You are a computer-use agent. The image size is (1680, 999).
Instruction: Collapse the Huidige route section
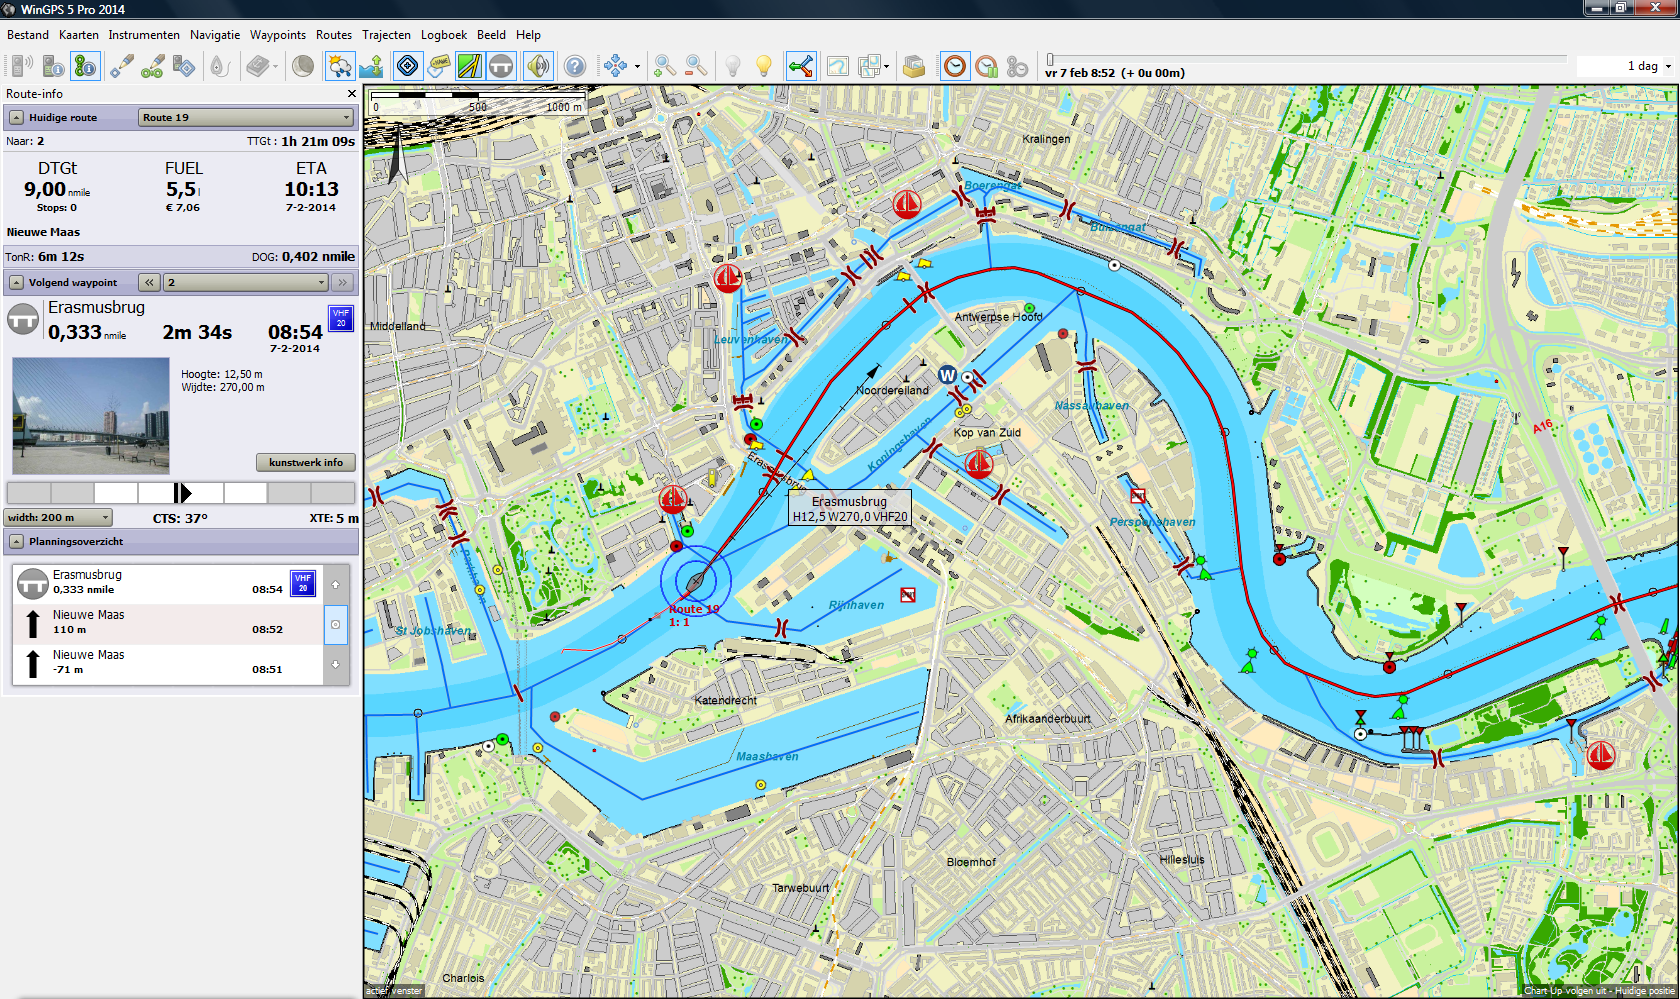(16, 117)
